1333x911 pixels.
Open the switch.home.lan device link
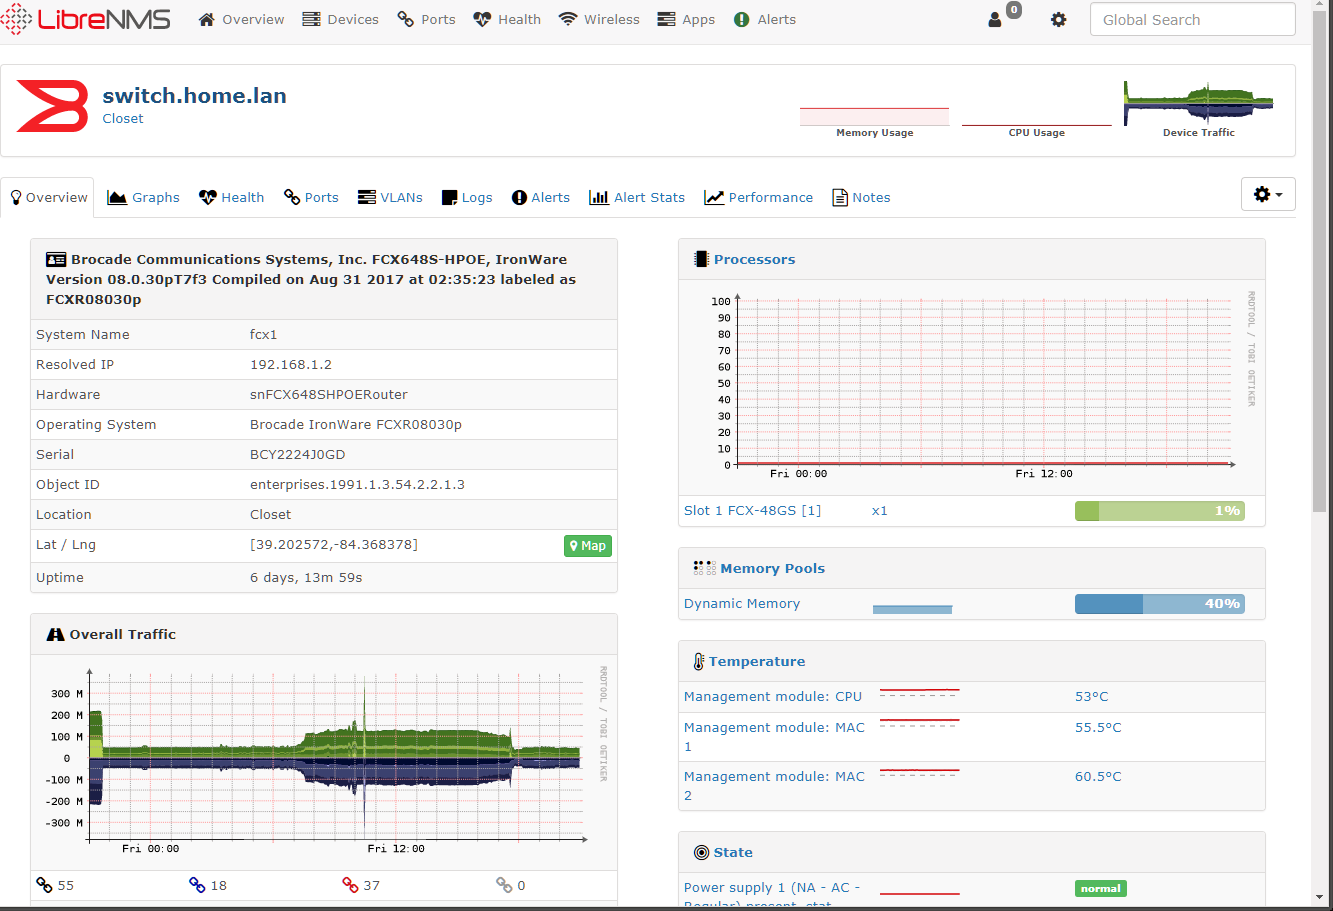pyautogui.click(x=195, y=96)
